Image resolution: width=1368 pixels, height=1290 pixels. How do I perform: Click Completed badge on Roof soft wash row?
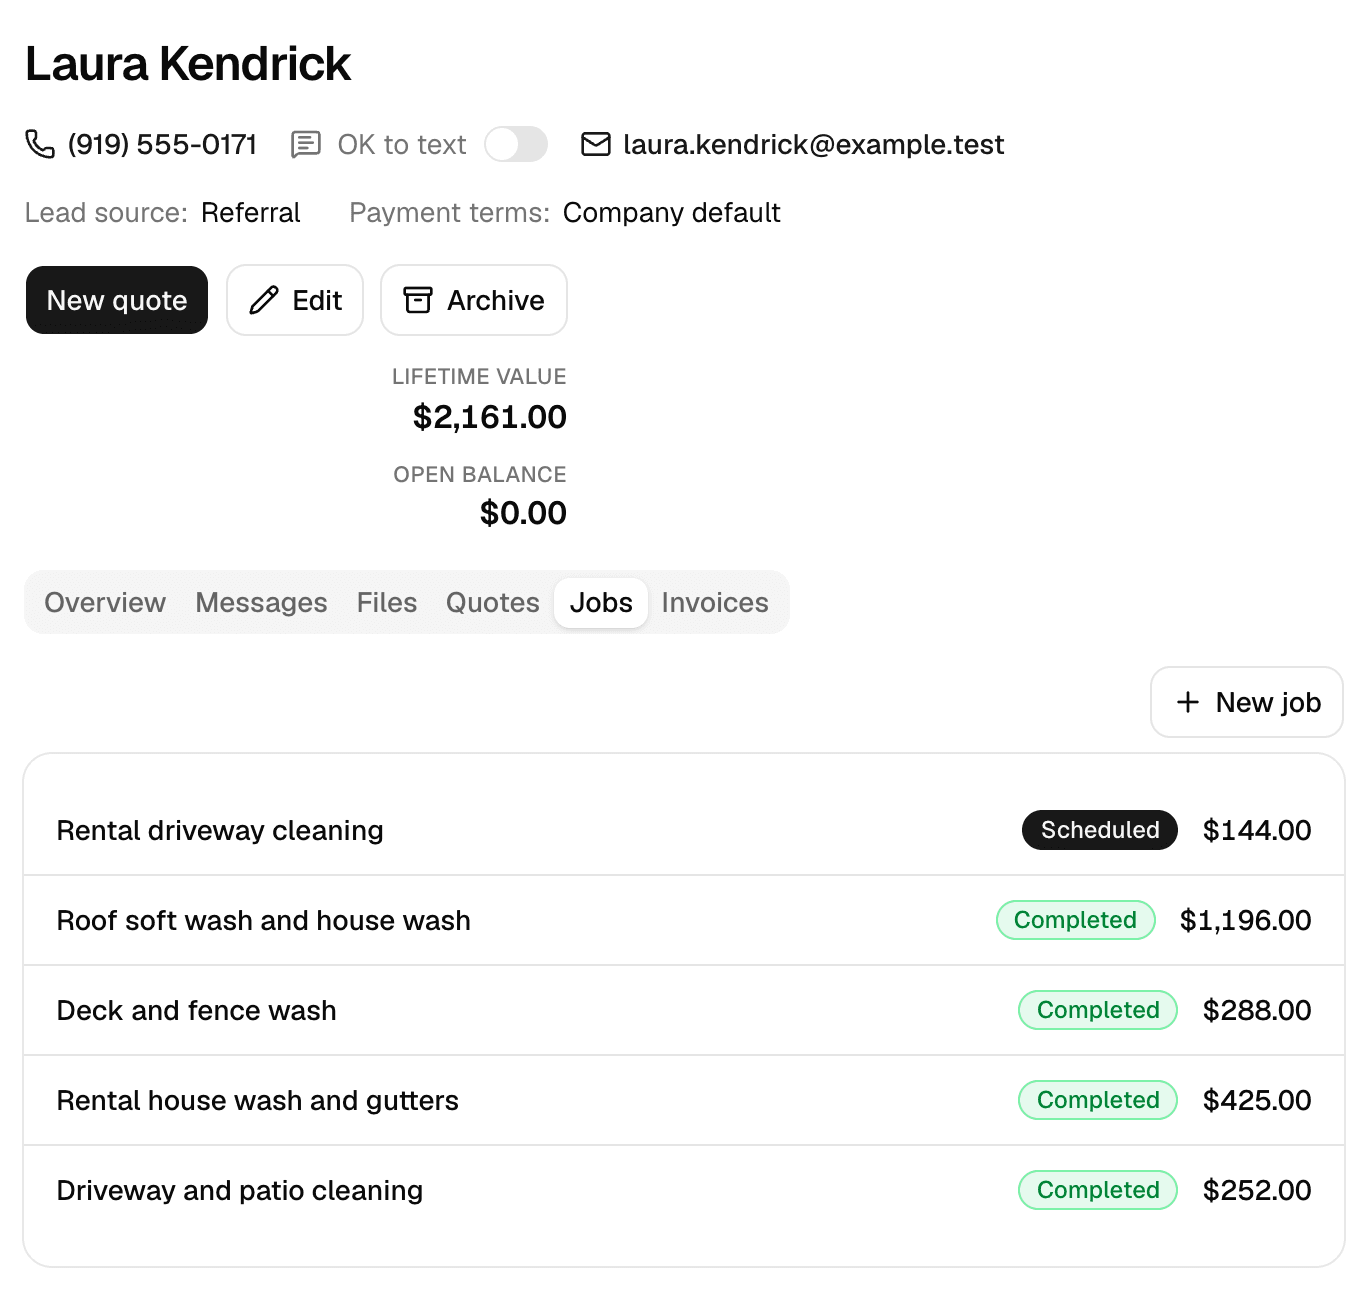1076,920
